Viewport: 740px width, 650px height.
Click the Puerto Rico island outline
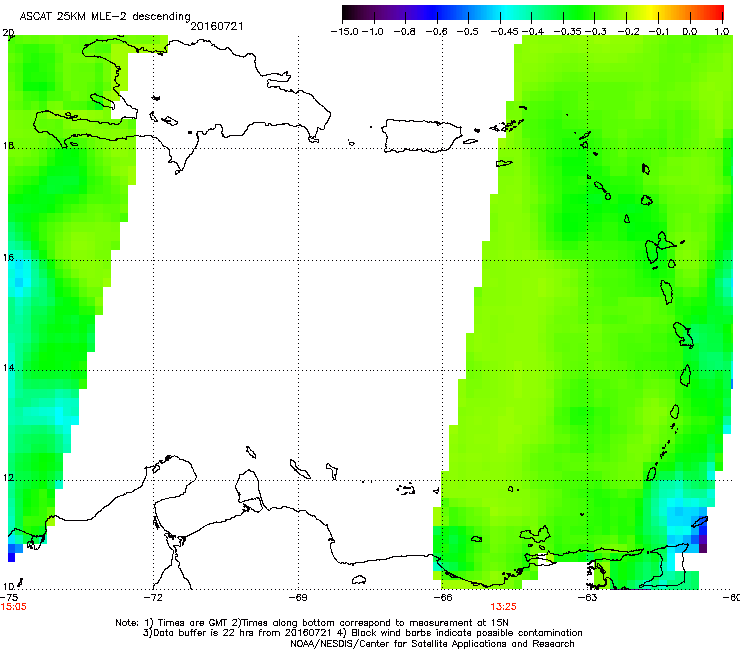(x=421, y=136)
